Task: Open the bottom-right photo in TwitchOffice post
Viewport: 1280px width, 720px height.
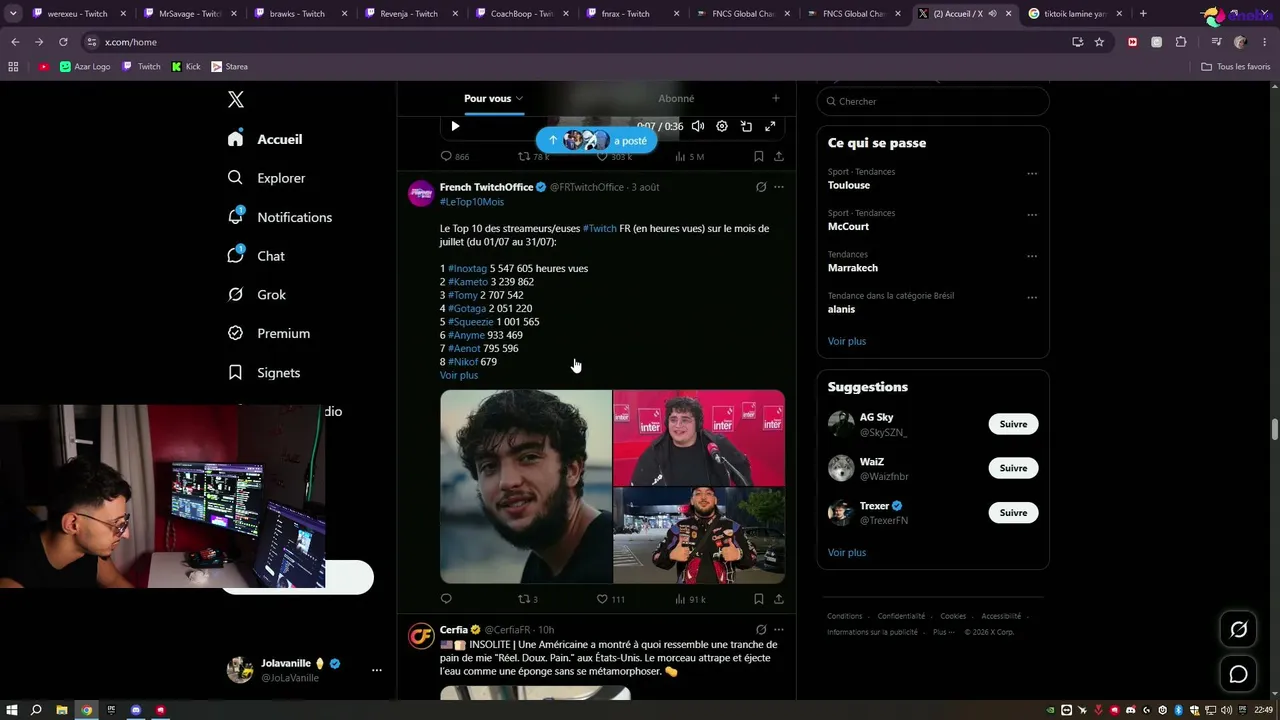Action: [699, 535]
